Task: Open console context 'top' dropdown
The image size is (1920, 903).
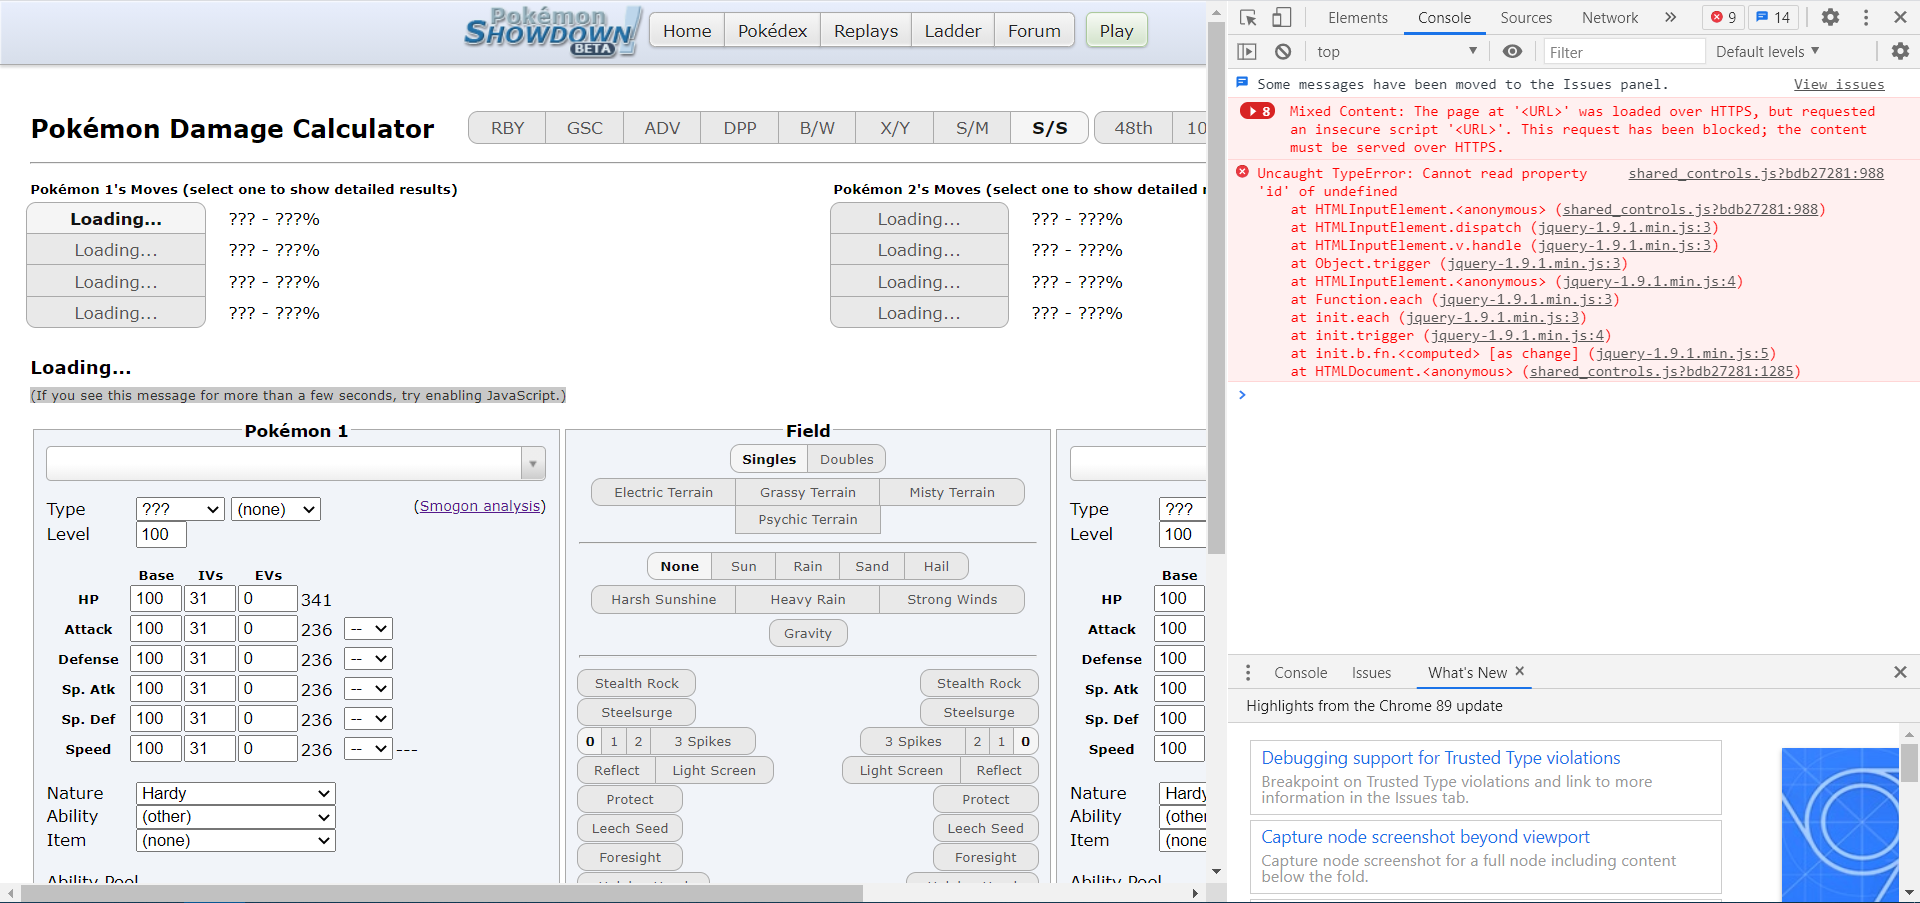Action: click(1396, 51)
